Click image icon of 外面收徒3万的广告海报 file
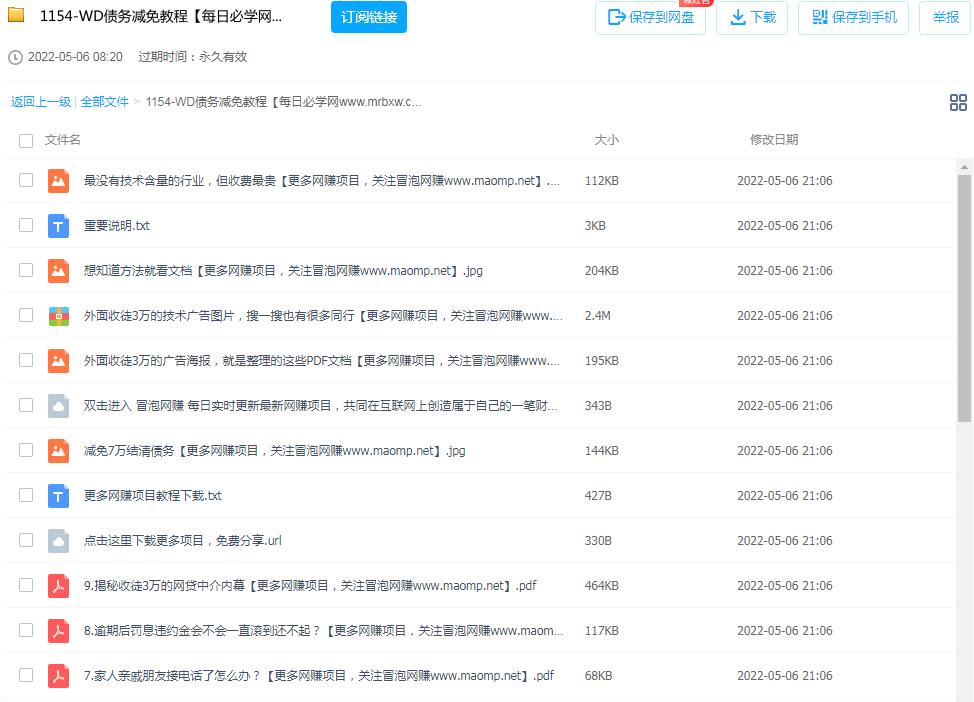The height and width of the screenshot is (702, 974). 58,361
